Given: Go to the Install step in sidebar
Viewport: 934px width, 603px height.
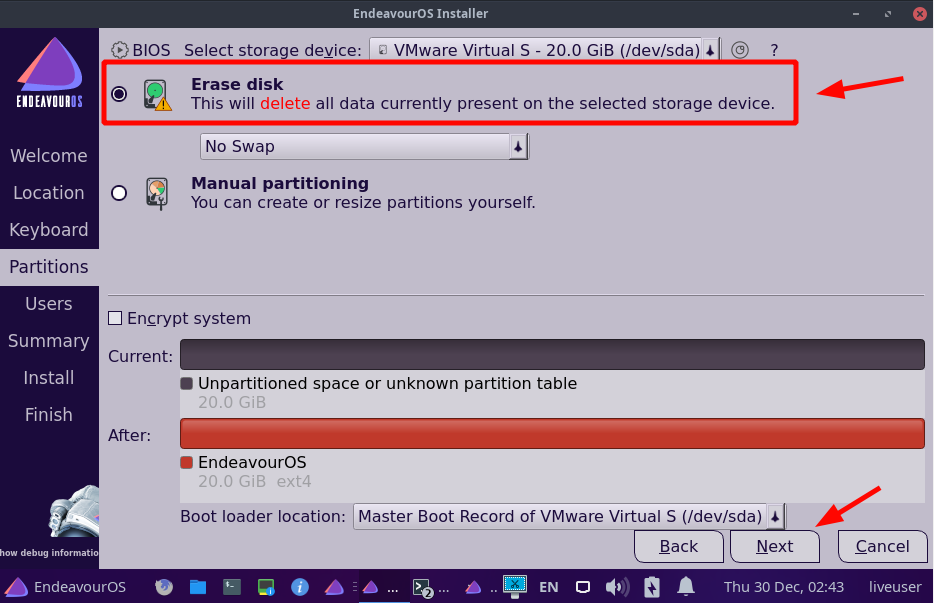Looking at the screenshot, I should pos(49,378).
